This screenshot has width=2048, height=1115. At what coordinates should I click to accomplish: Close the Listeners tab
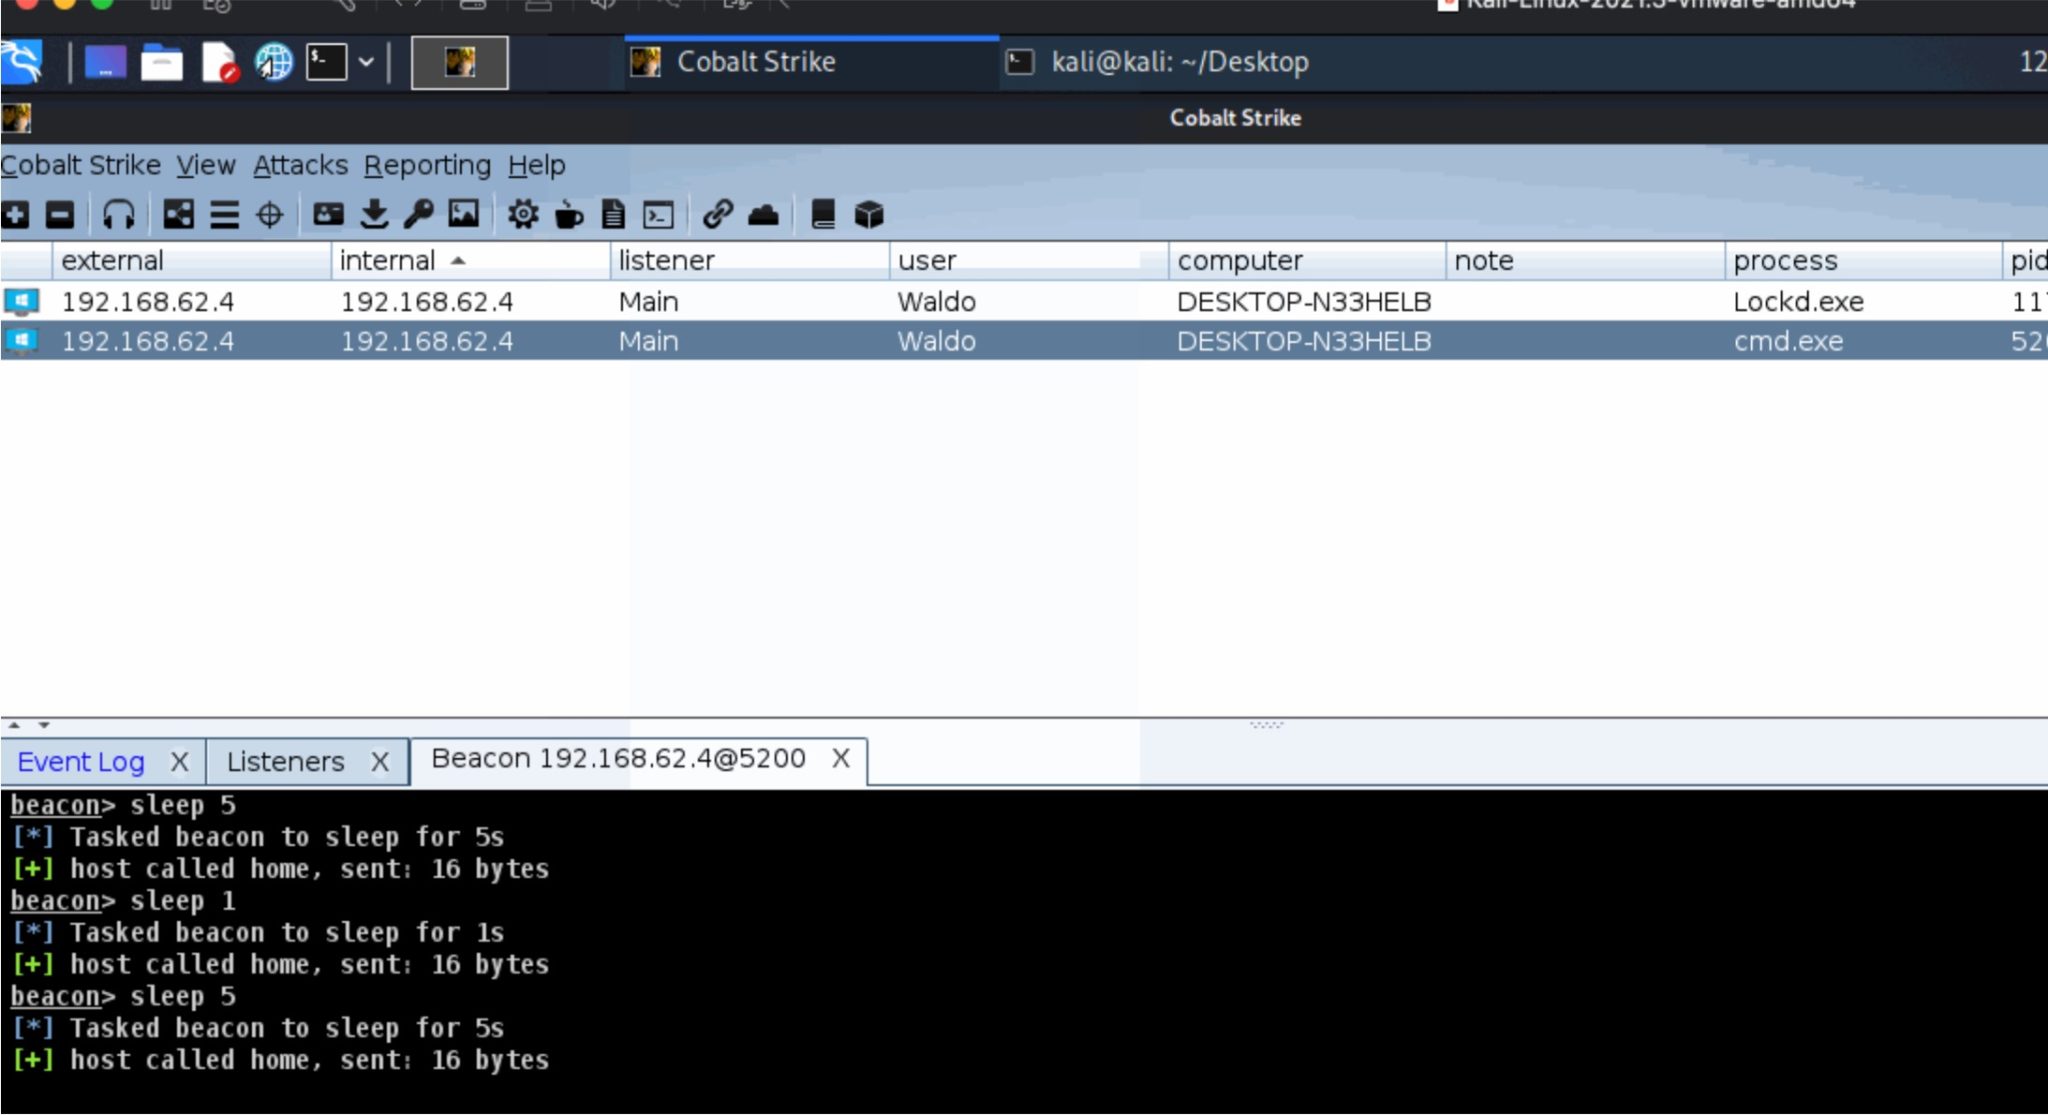click(x=380, y=762)
